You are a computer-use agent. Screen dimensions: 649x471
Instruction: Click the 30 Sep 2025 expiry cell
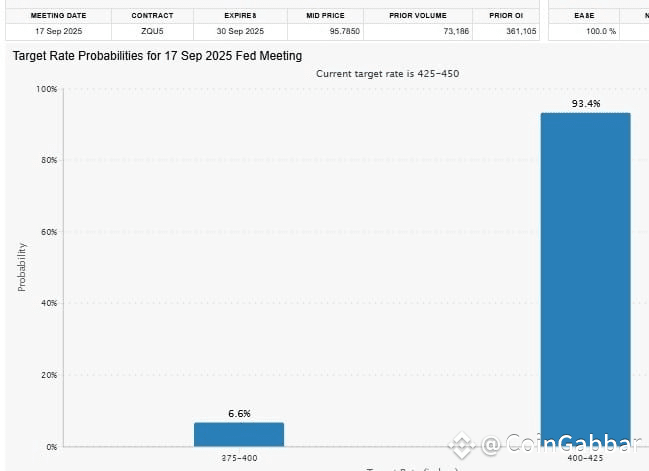(x=241, y=32)
